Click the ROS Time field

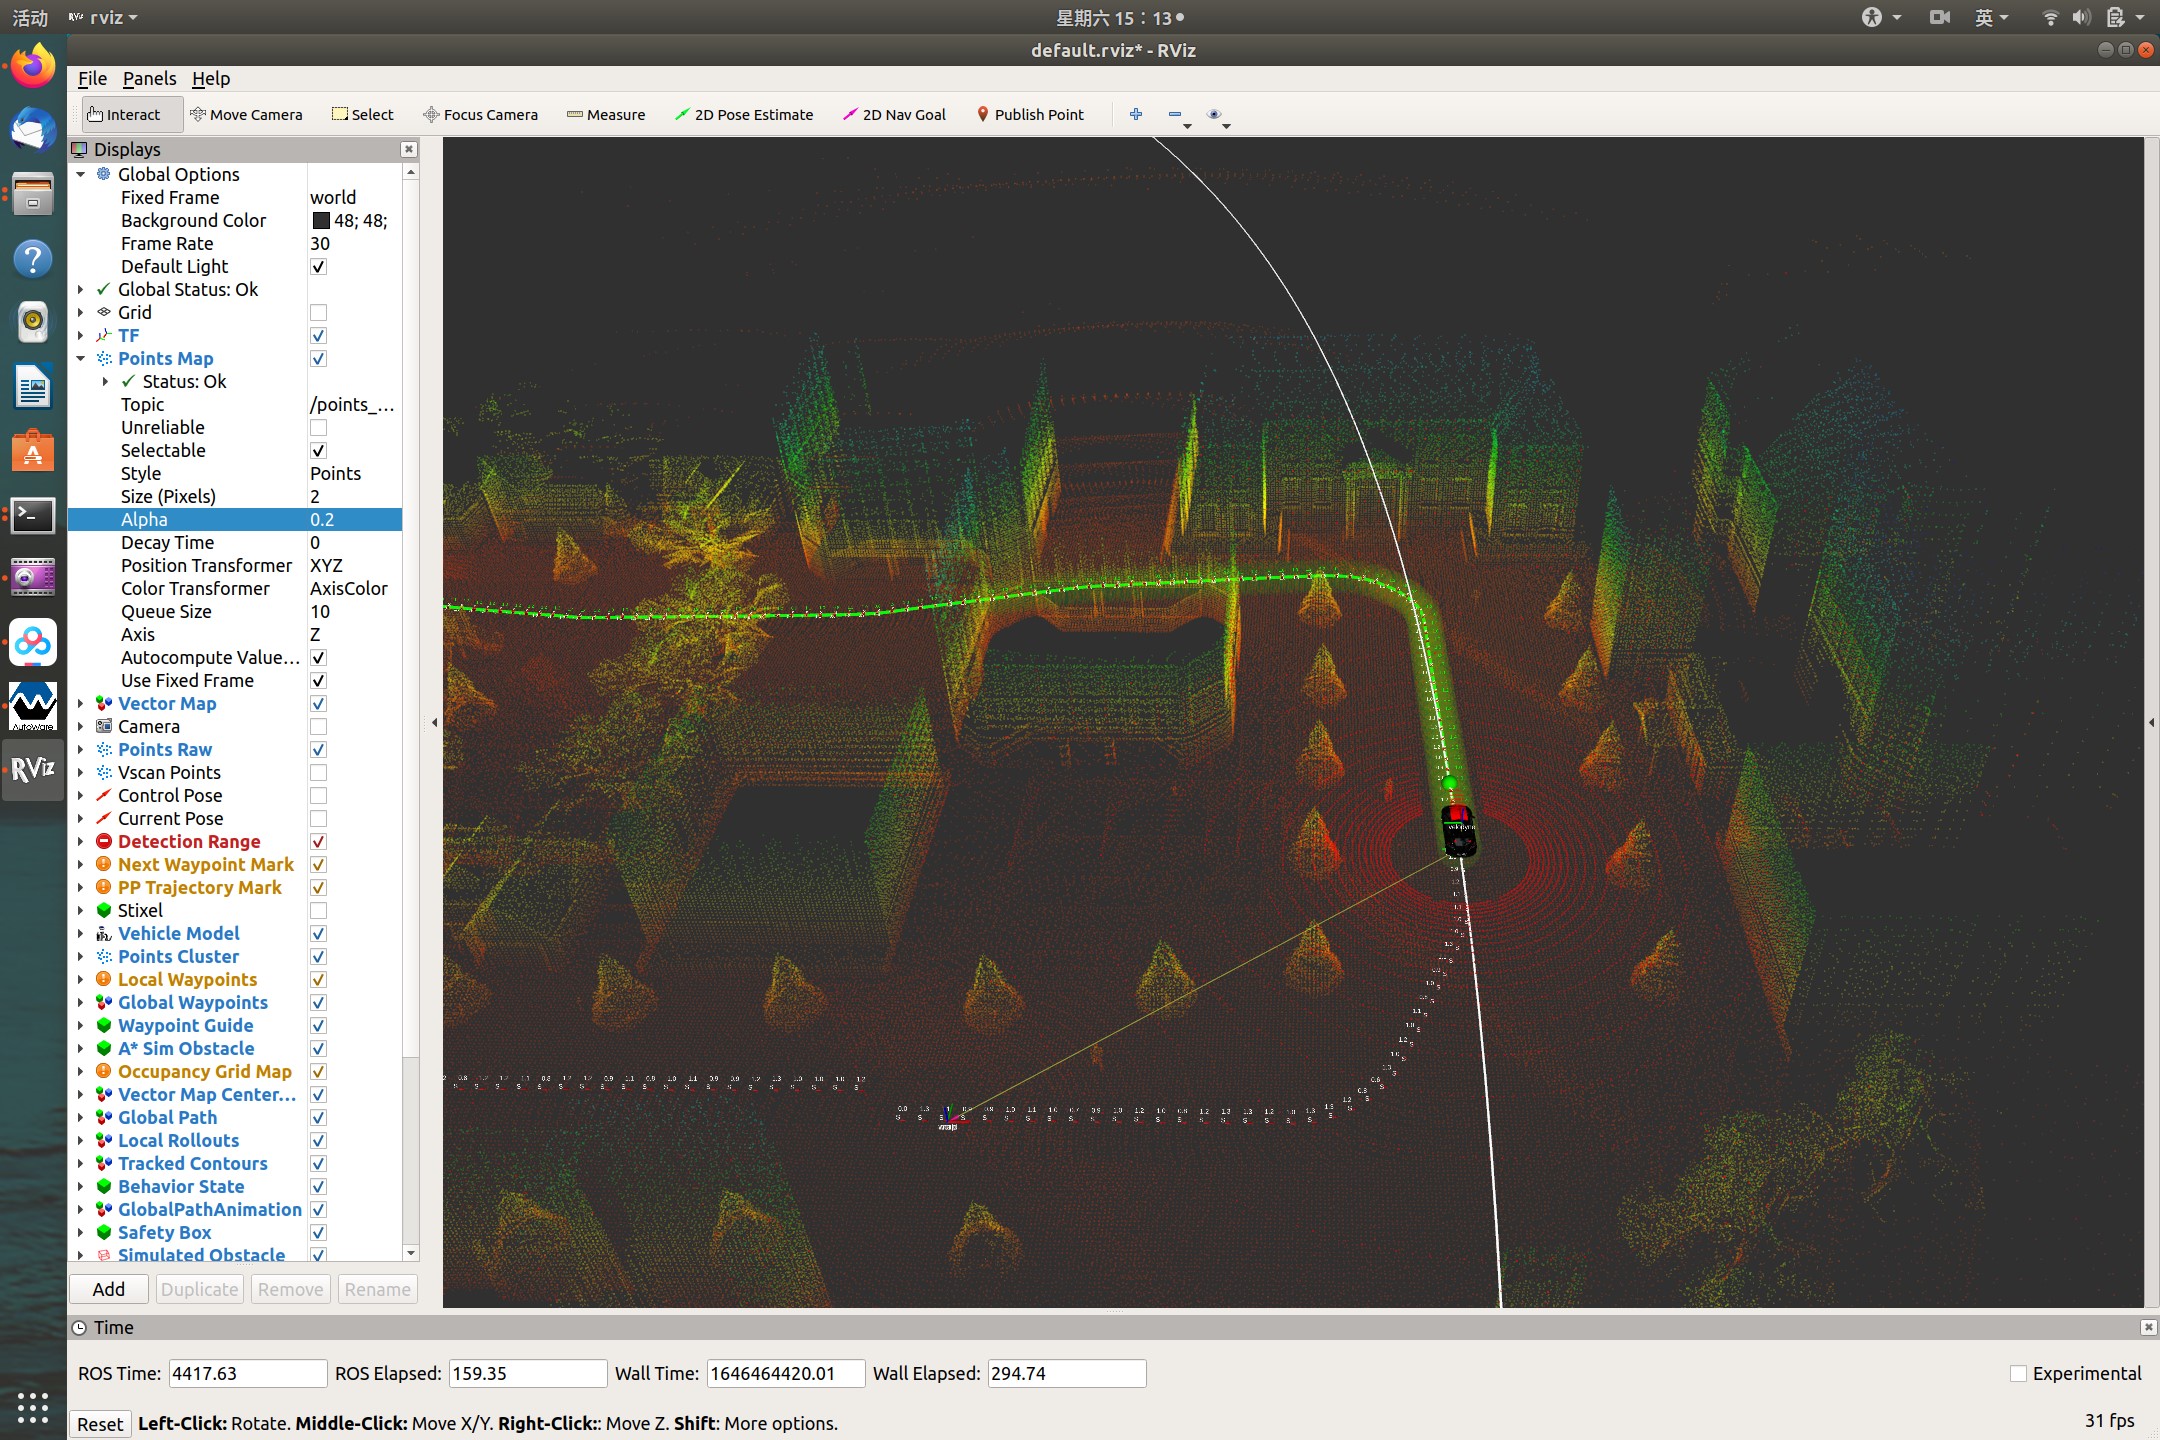[247, 1374]
